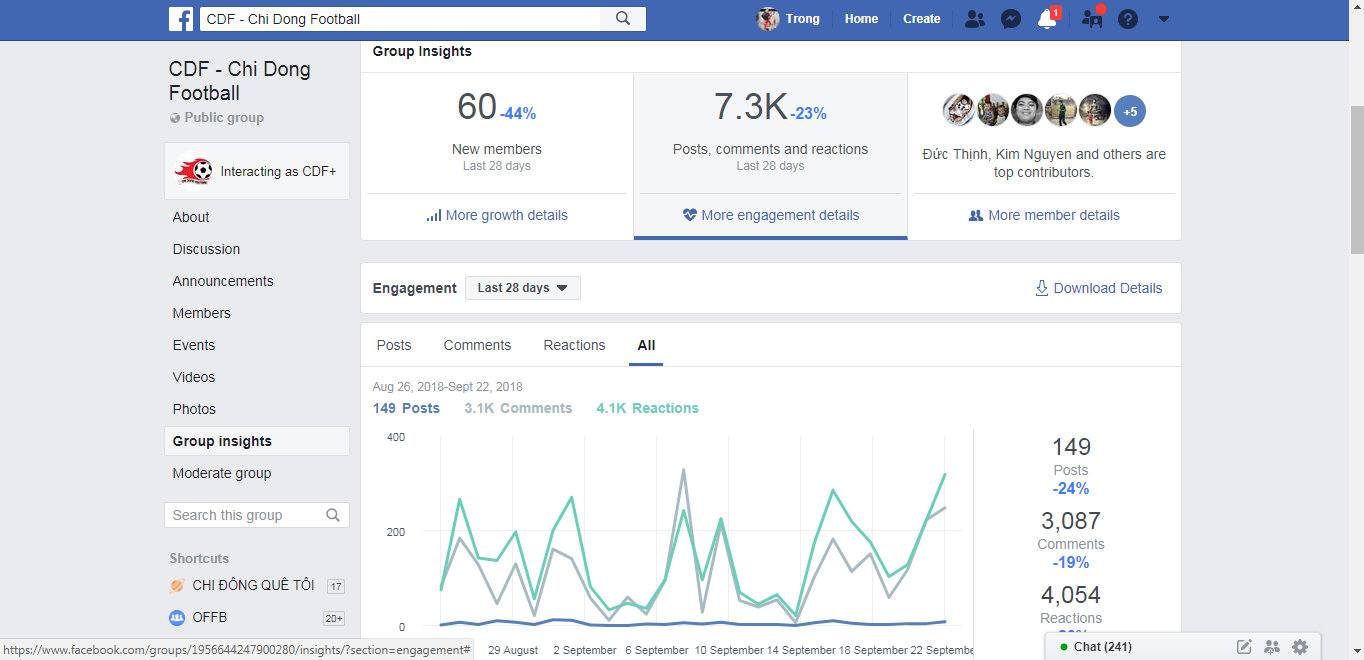
Task: Open the Help question mark icon
Action: tap(1128, 19)
